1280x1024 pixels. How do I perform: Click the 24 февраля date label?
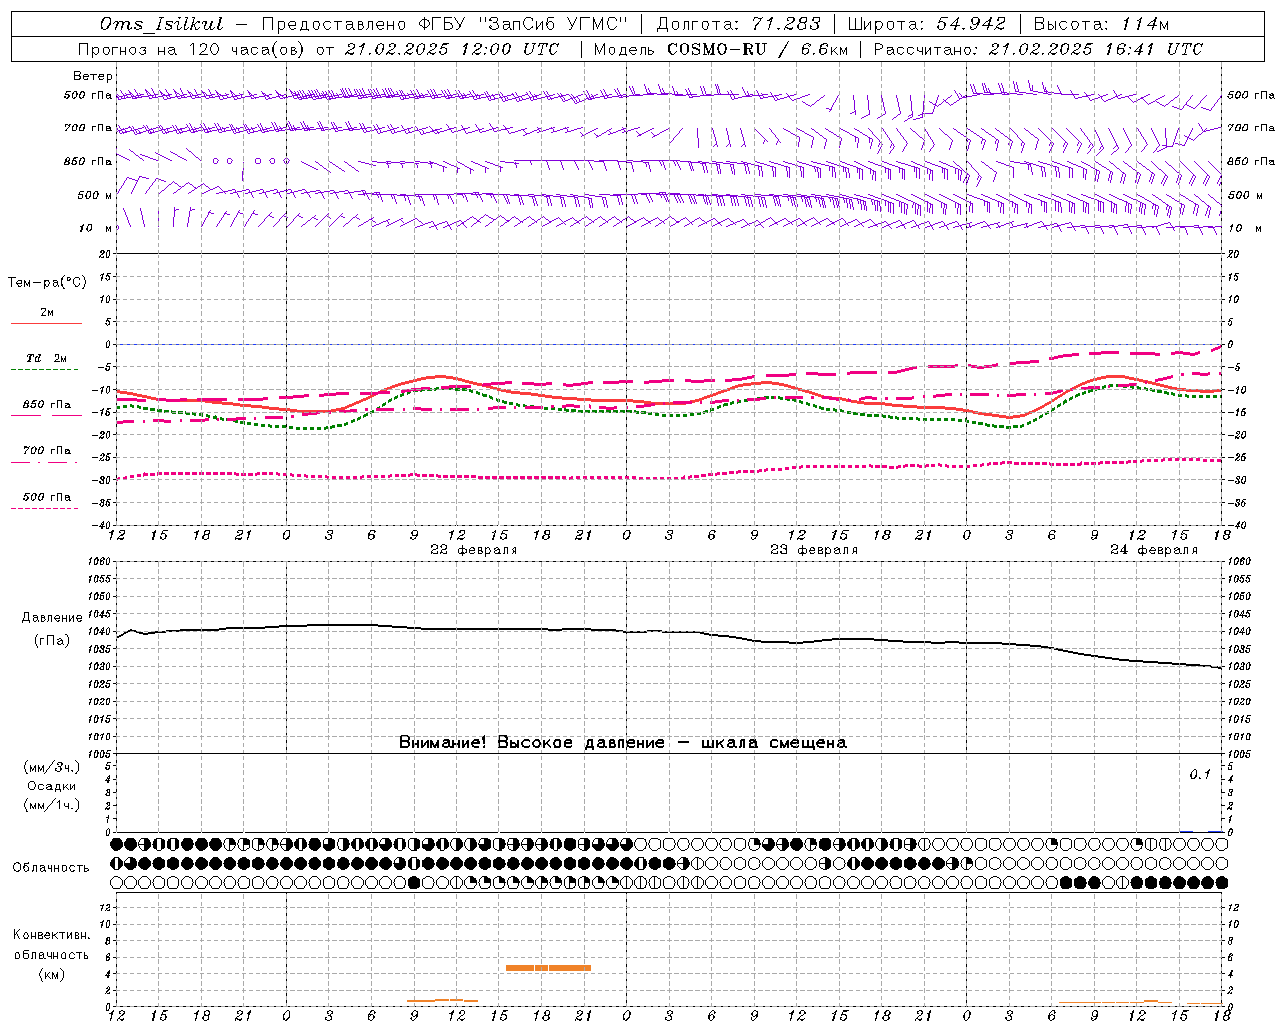click(1154, 550)
